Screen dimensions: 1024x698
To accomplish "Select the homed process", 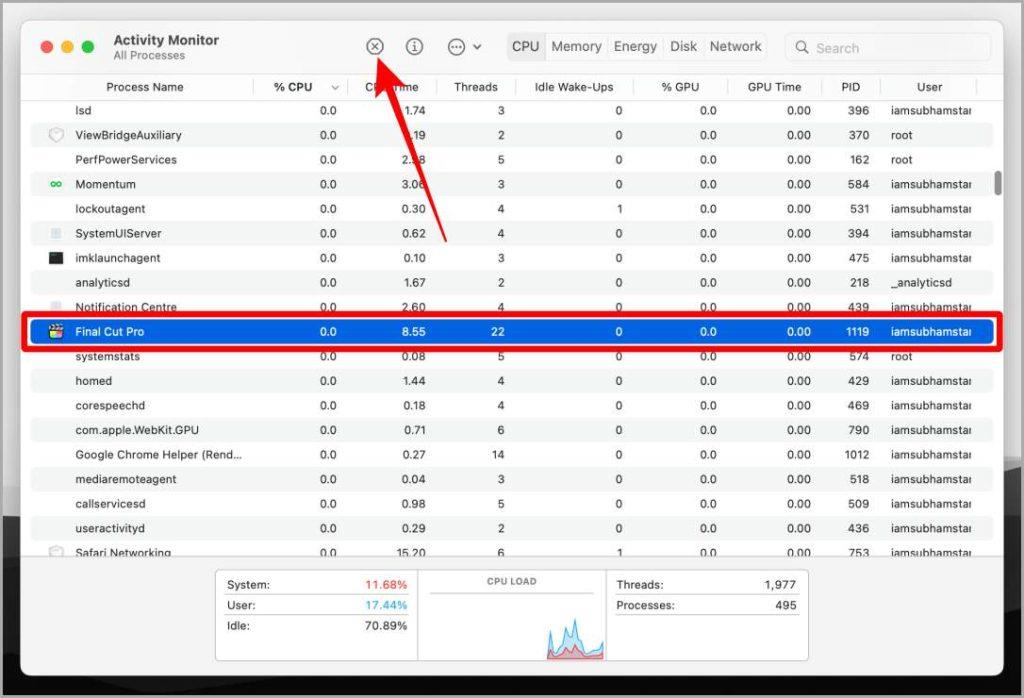I will tap(93, 381).
